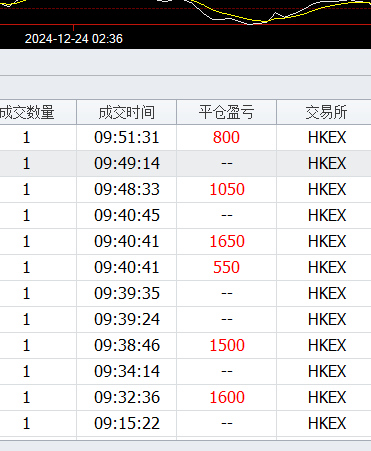Click the -- profit cell at 09:15:22
Screen dimensions: 371x451
point(227,423)
